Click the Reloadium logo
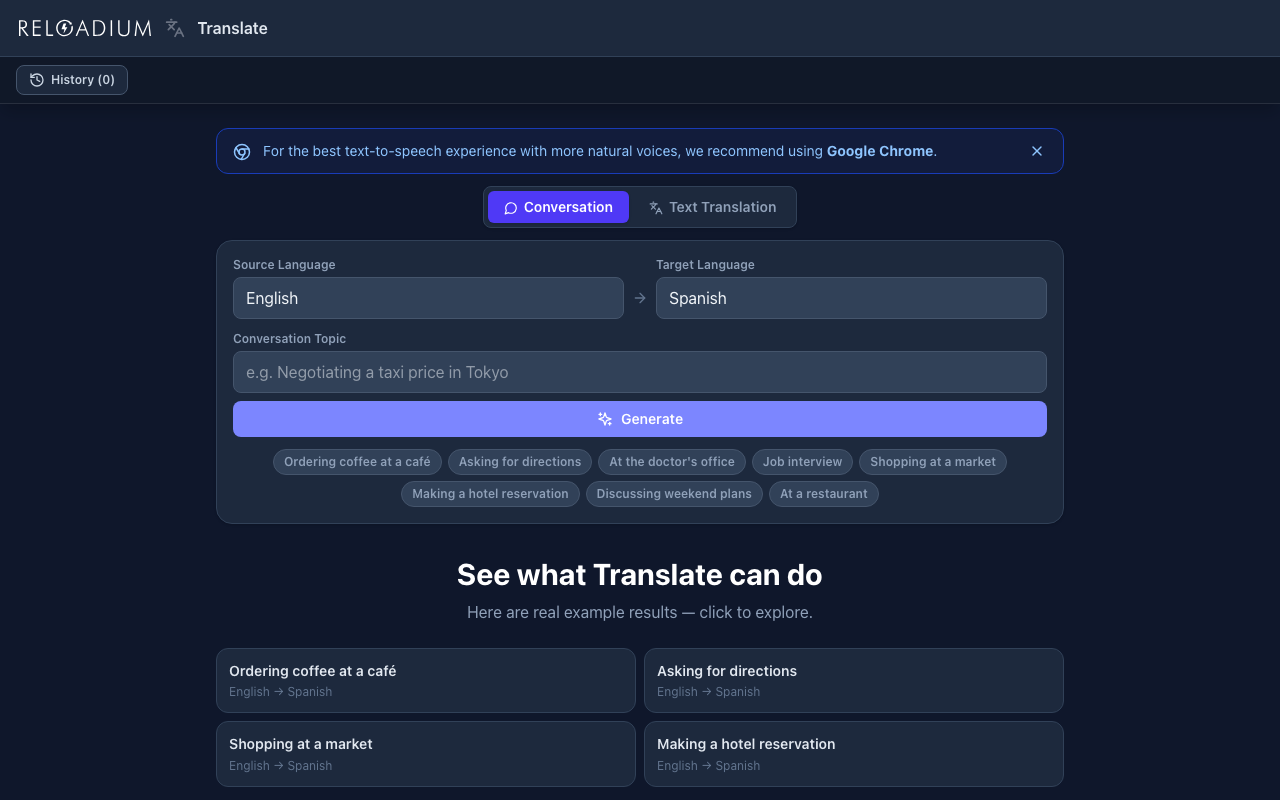The height and width of the screenshot is (800, 1280). click(x=85, y=28)
